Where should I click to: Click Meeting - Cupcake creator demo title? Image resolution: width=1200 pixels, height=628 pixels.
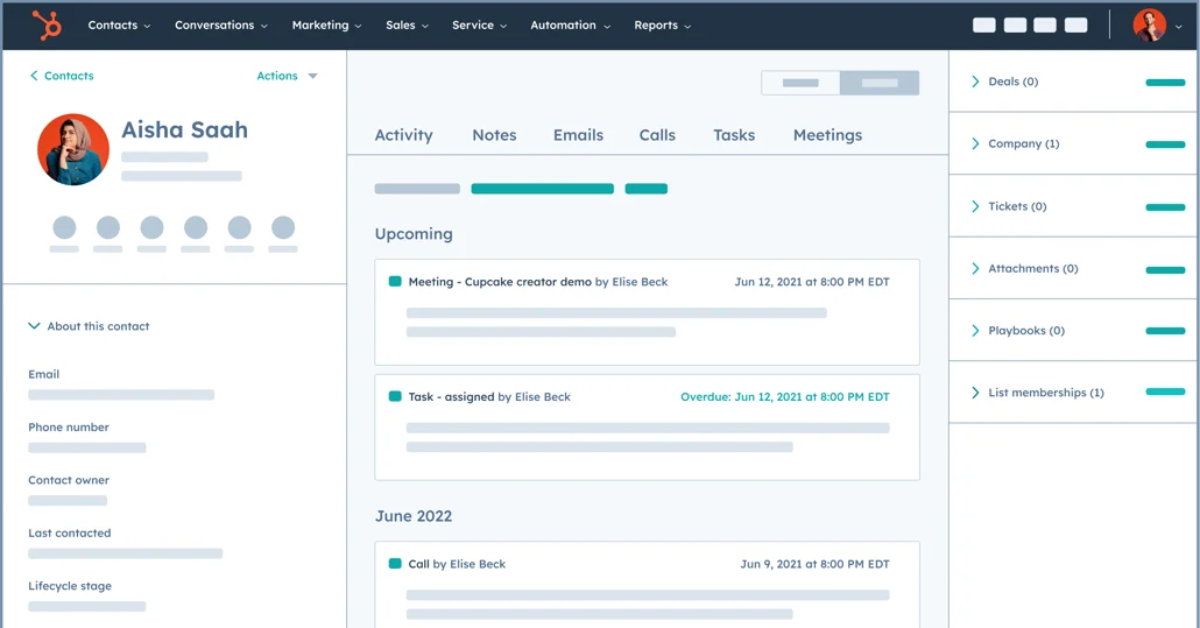pos(500,282)
